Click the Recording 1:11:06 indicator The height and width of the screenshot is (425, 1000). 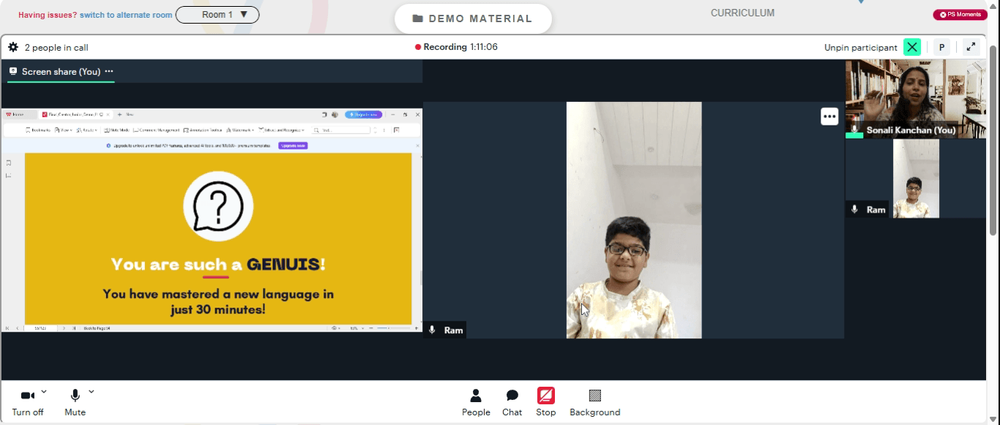coord(456,47)
